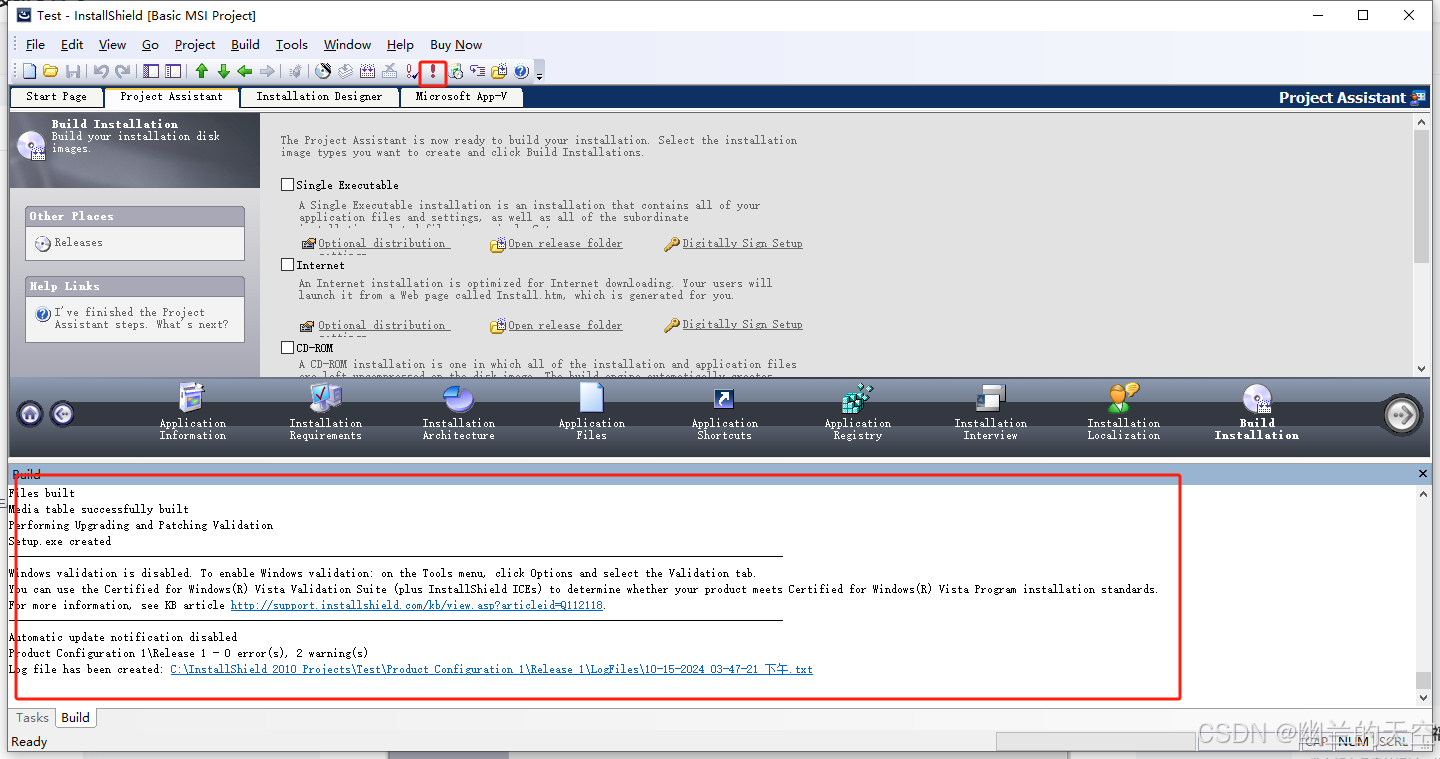Click the round Back button beside Home

(62, 413)
